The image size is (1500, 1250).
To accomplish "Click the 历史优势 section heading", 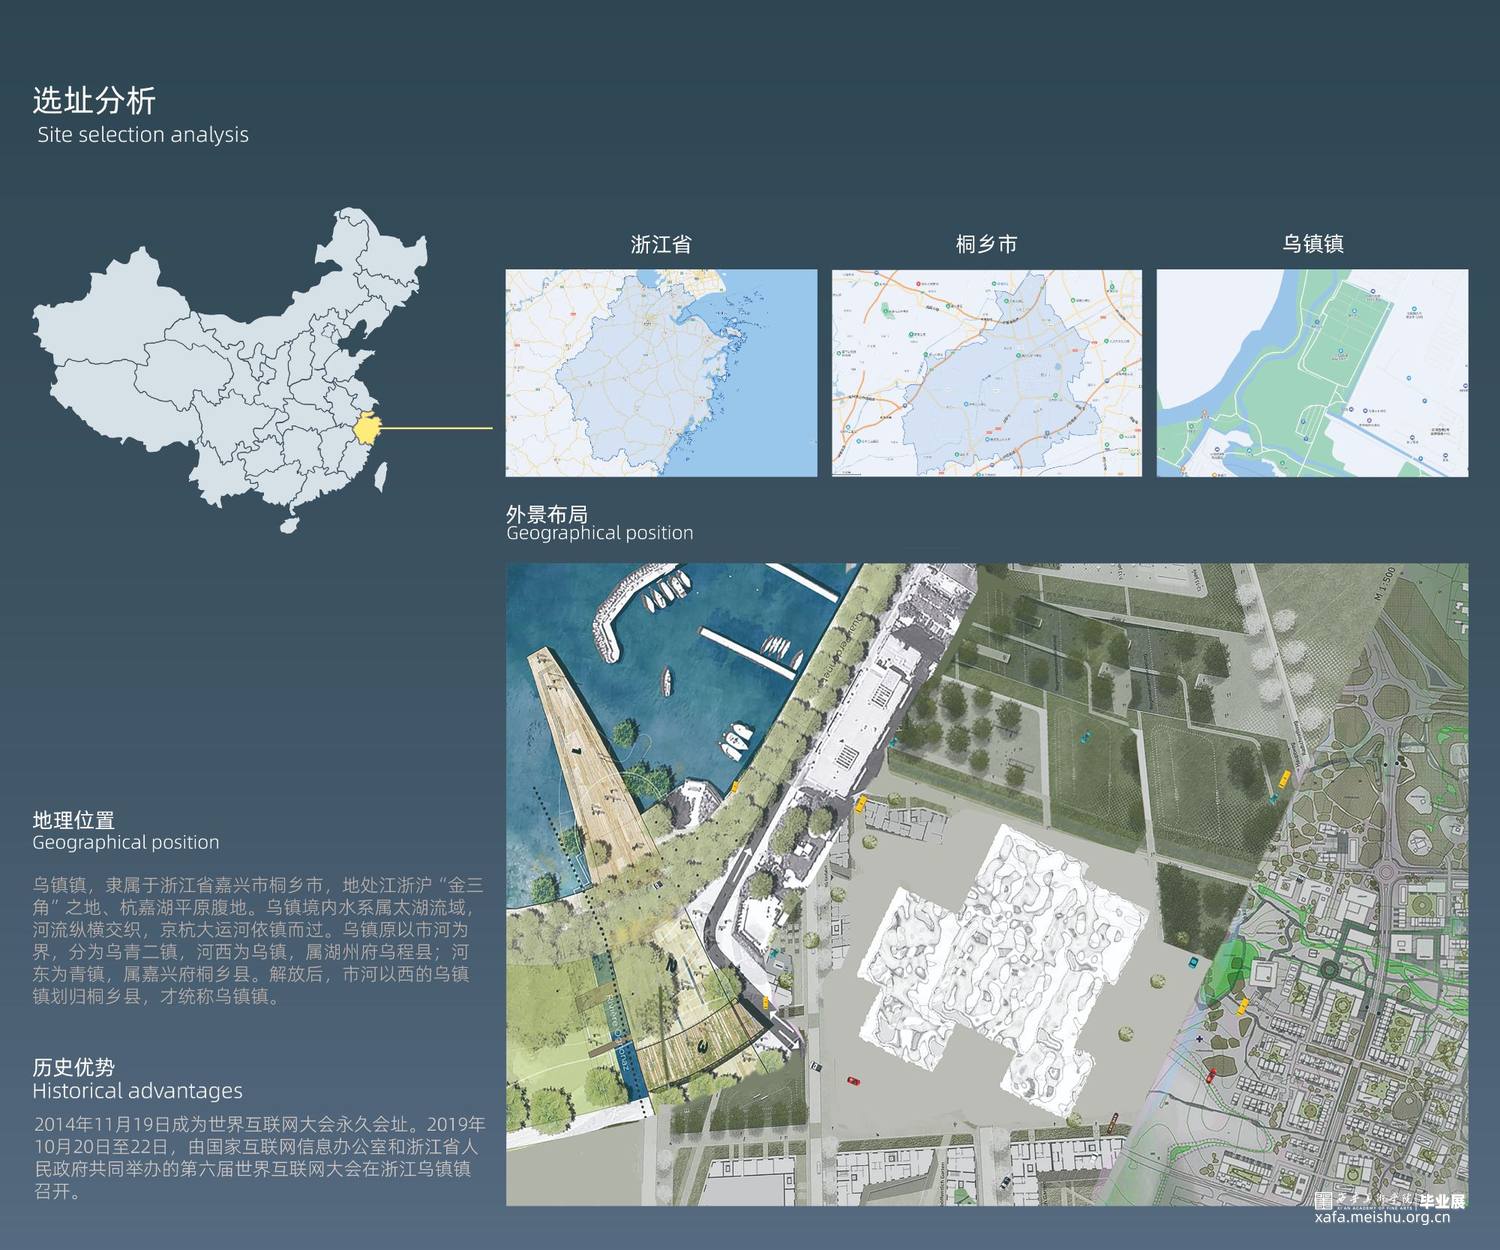I will point(73,1067).
